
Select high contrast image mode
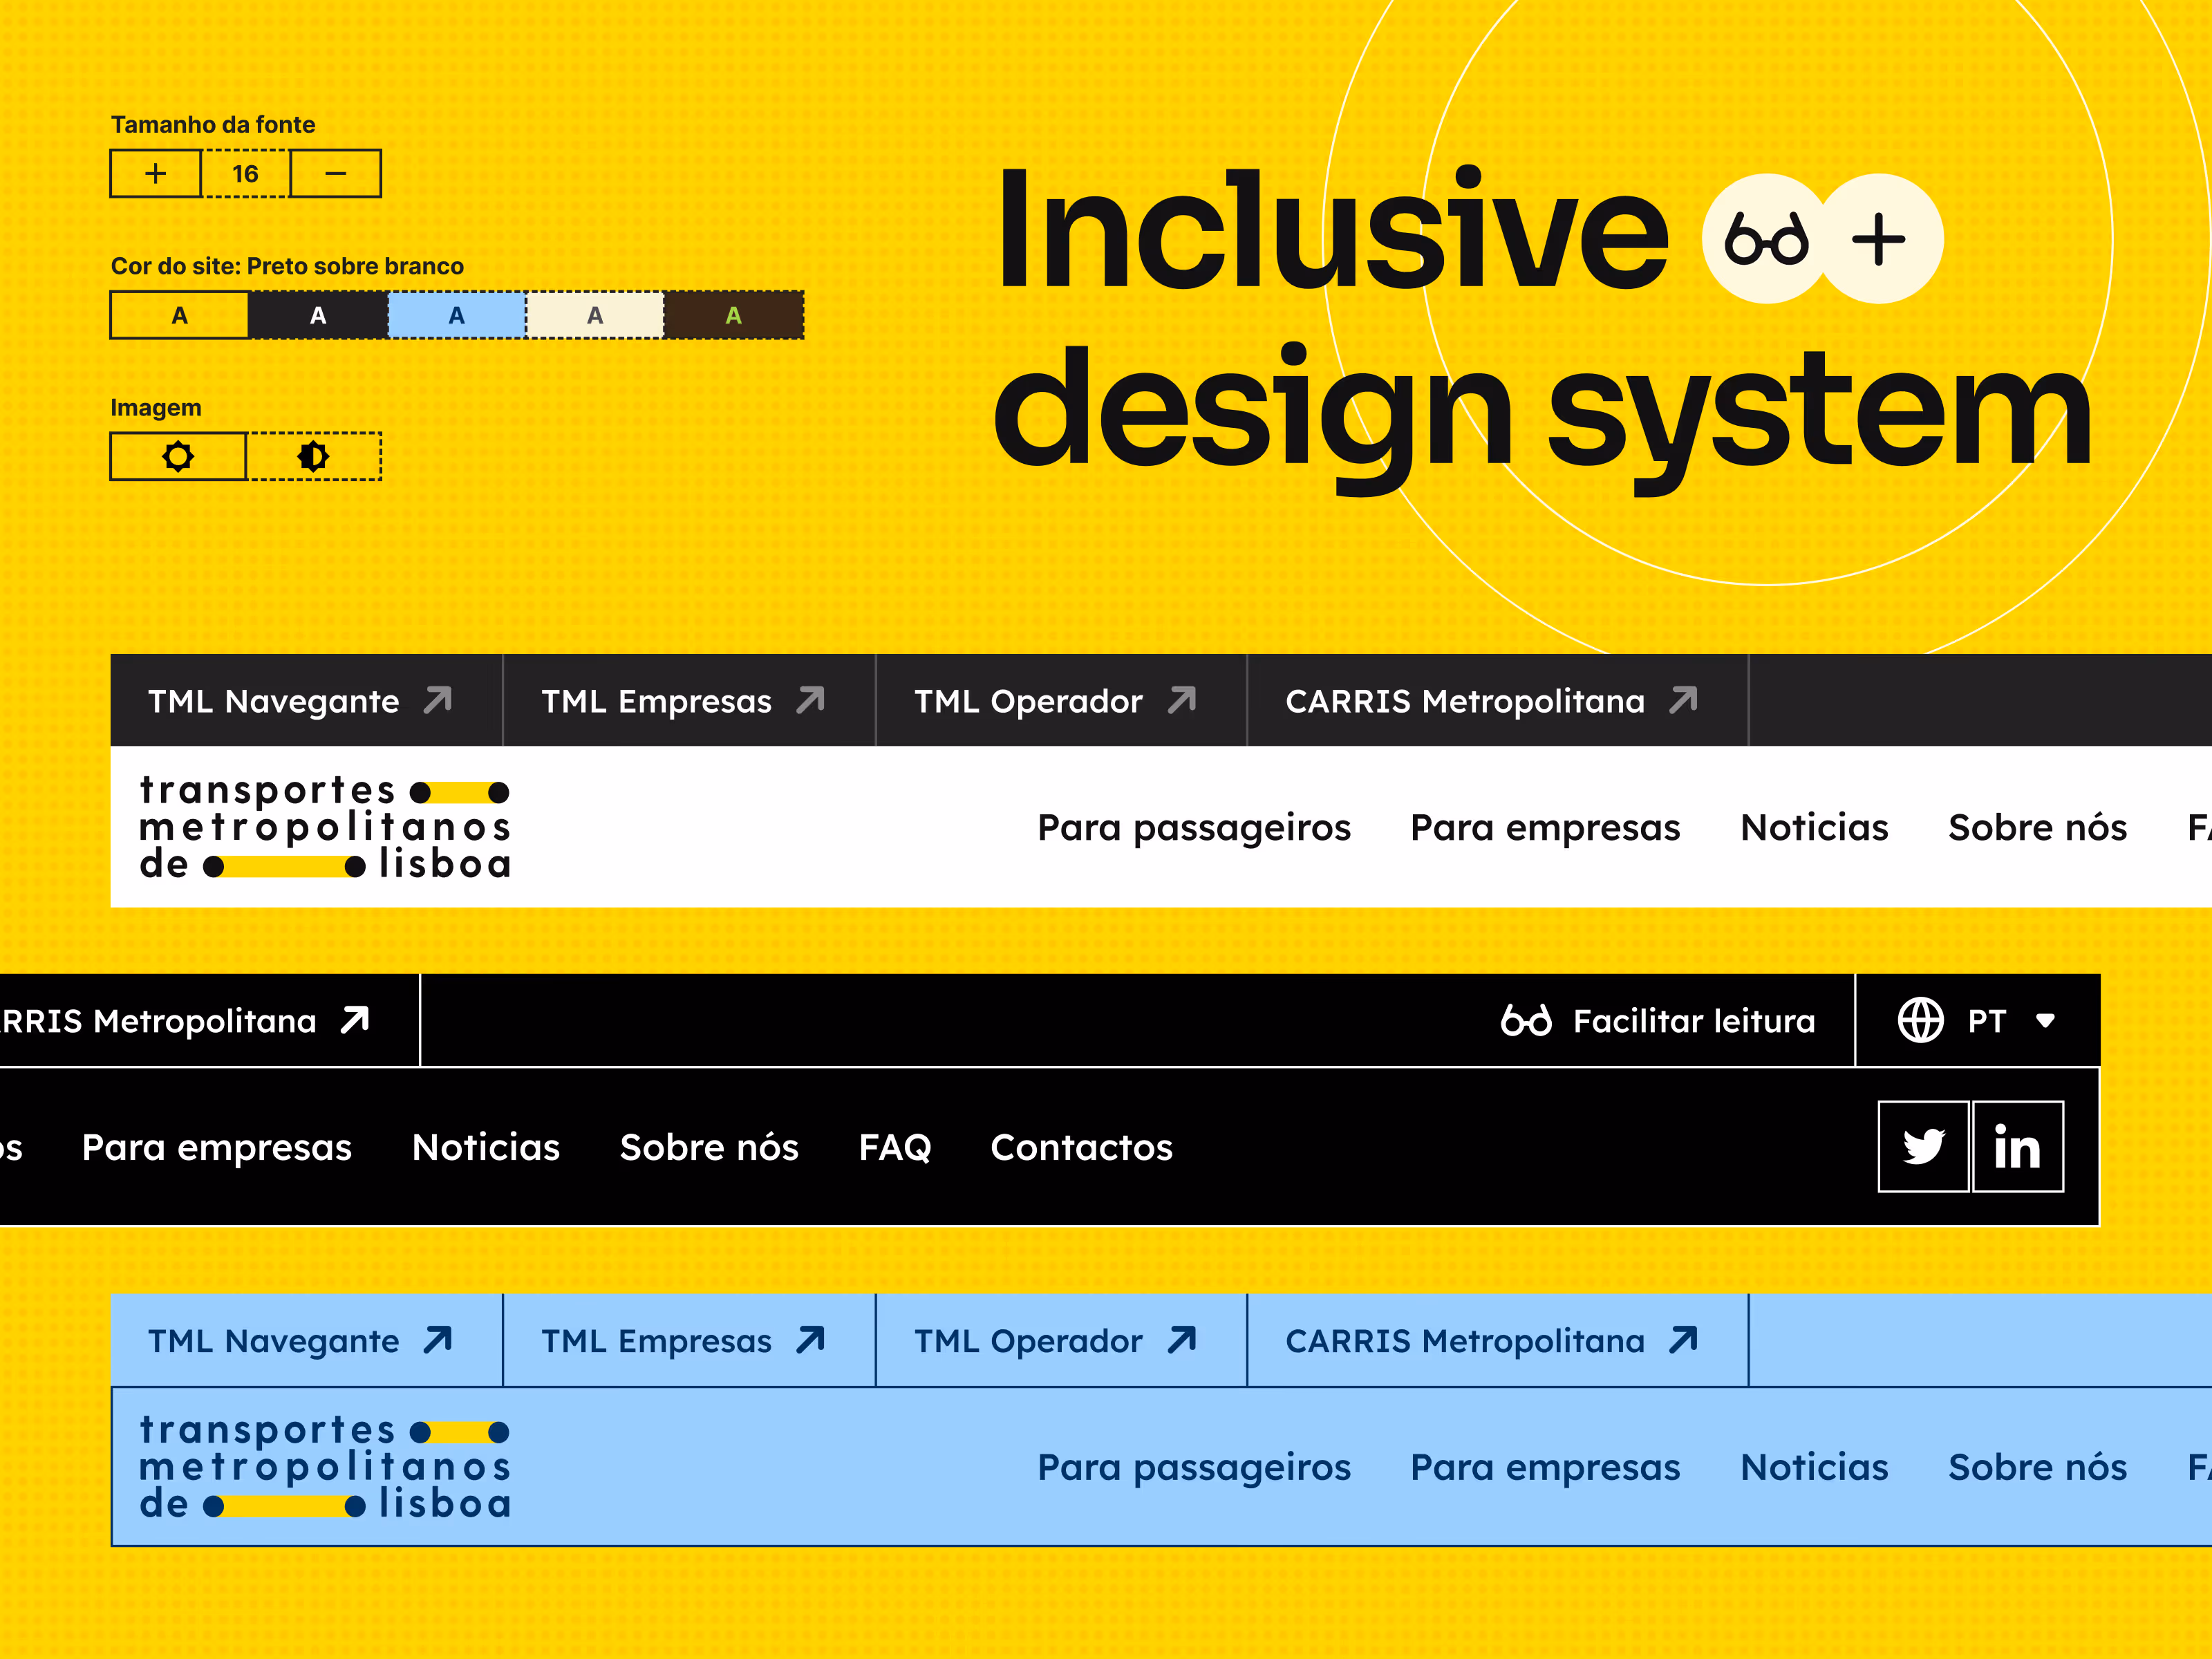click(313, 456)
